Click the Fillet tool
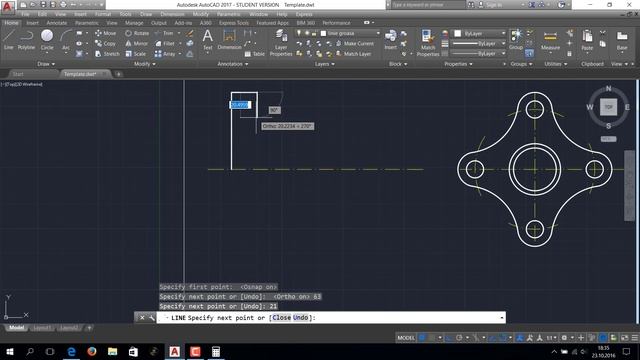Viewport: 640px width, 360px height. point(165,43)
